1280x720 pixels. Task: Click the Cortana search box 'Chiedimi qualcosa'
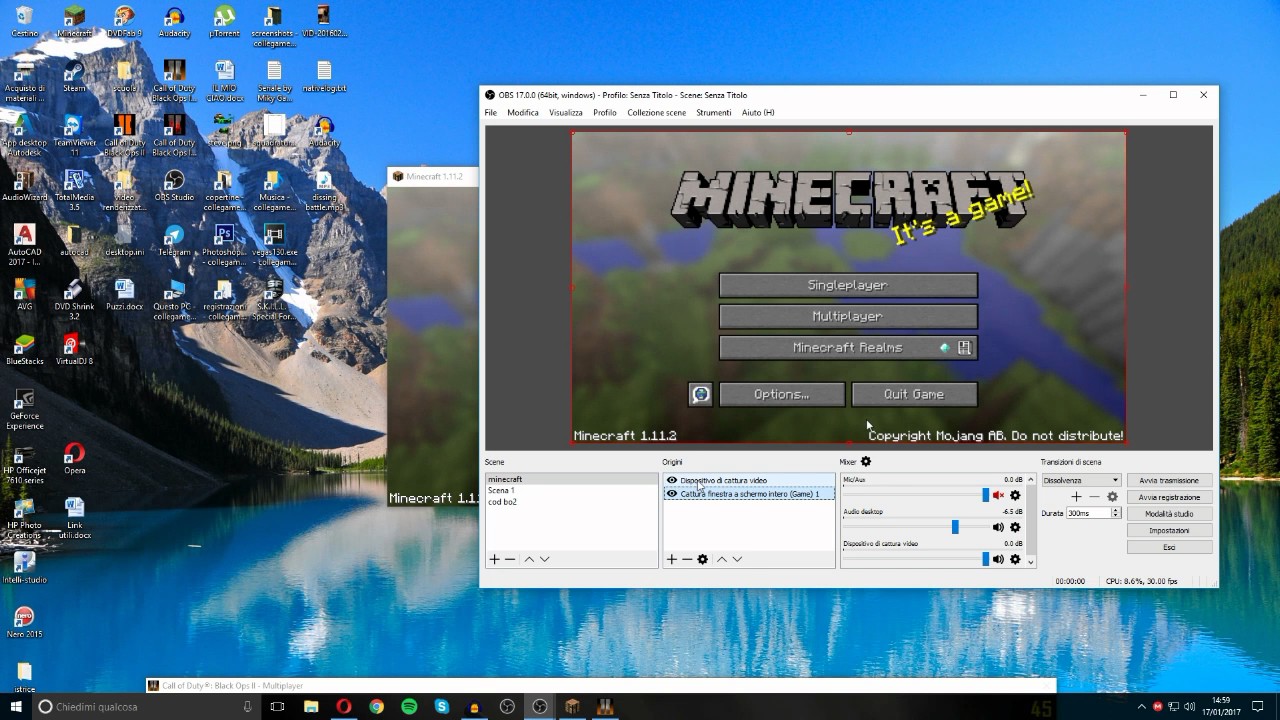click(x=146, y=706)
